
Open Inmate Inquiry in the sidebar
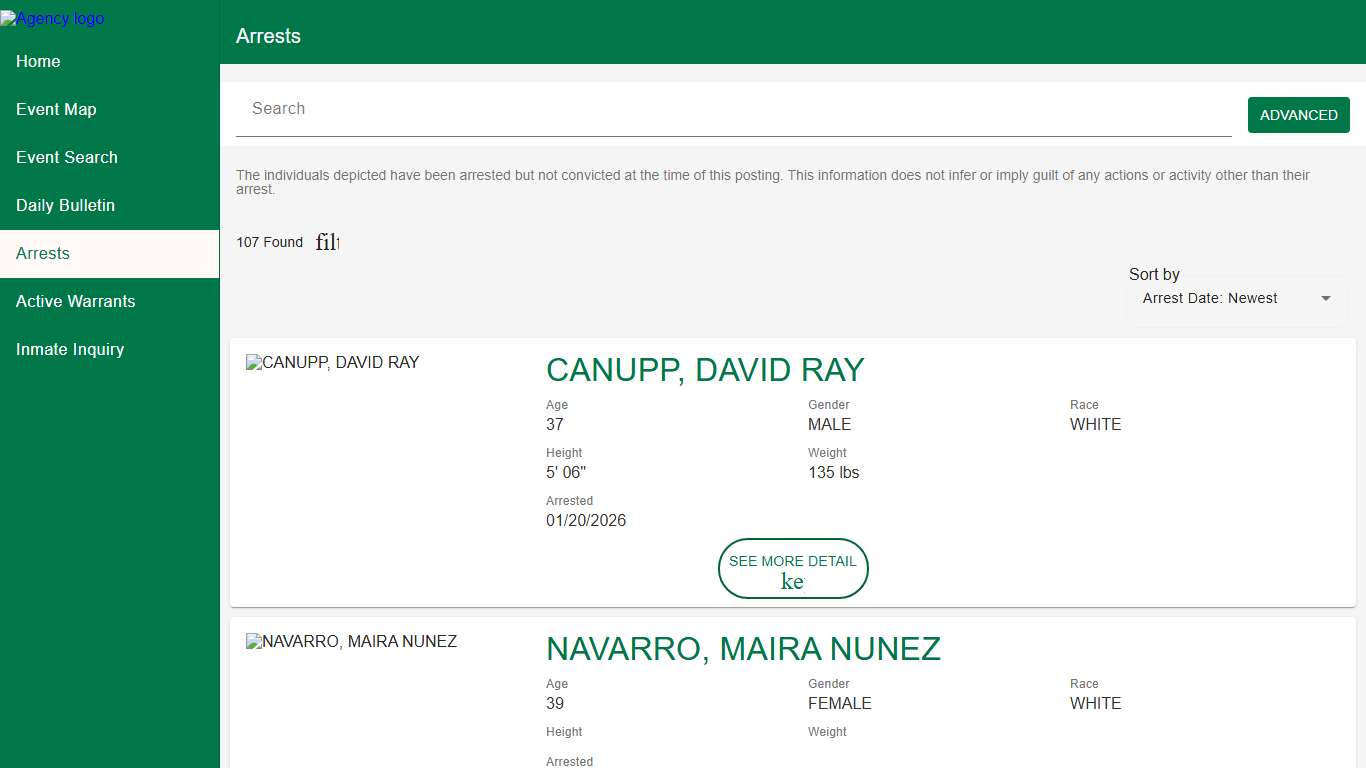70,349
